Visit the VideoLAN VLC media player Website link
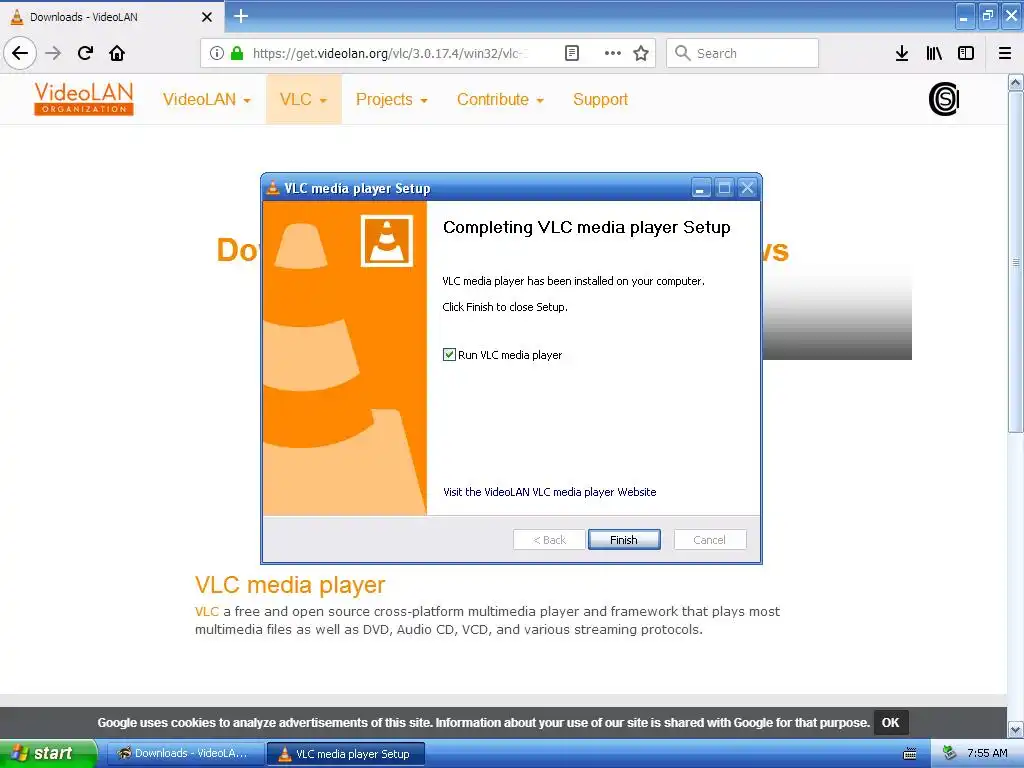Viewport: 1024px width, 768px height. pos(549,492)
